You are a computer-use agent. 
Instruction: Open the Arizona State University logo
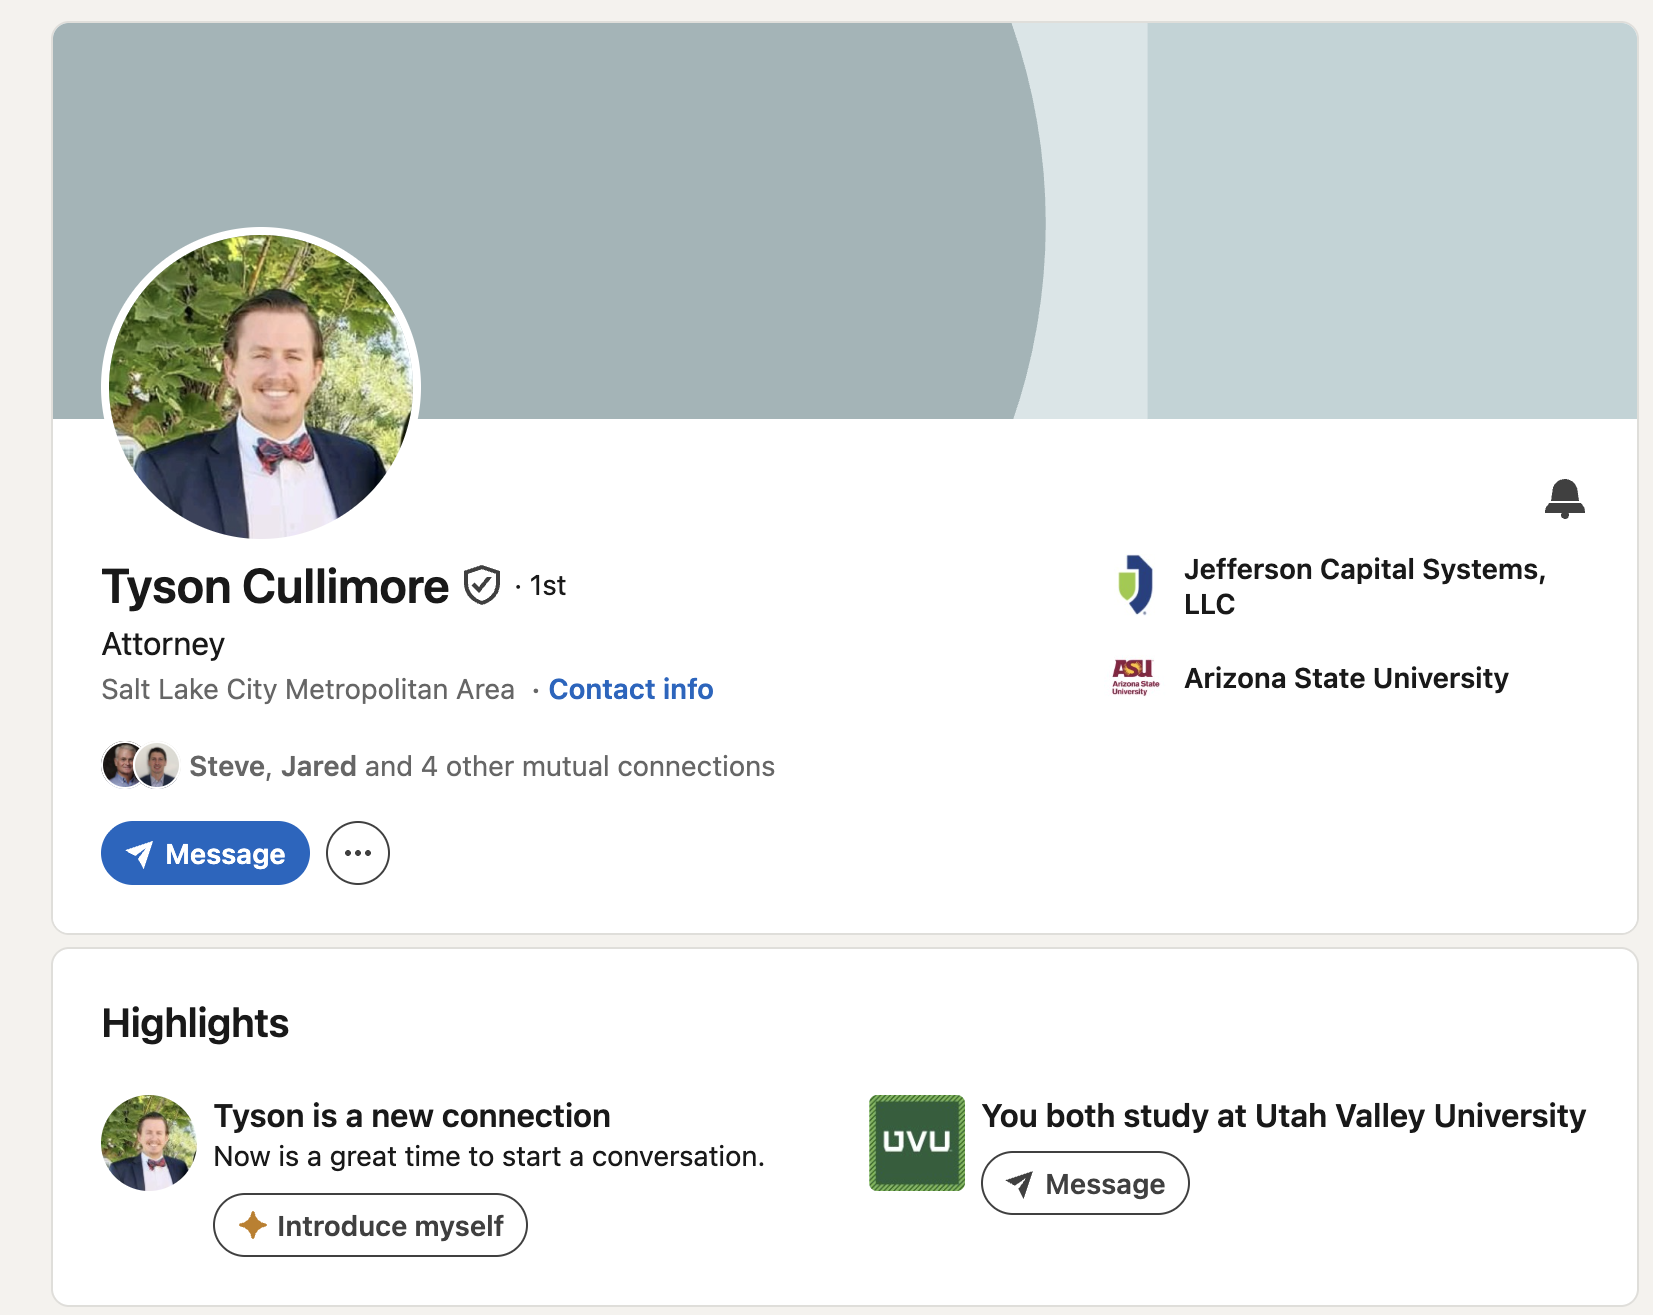coord(1135,678)
